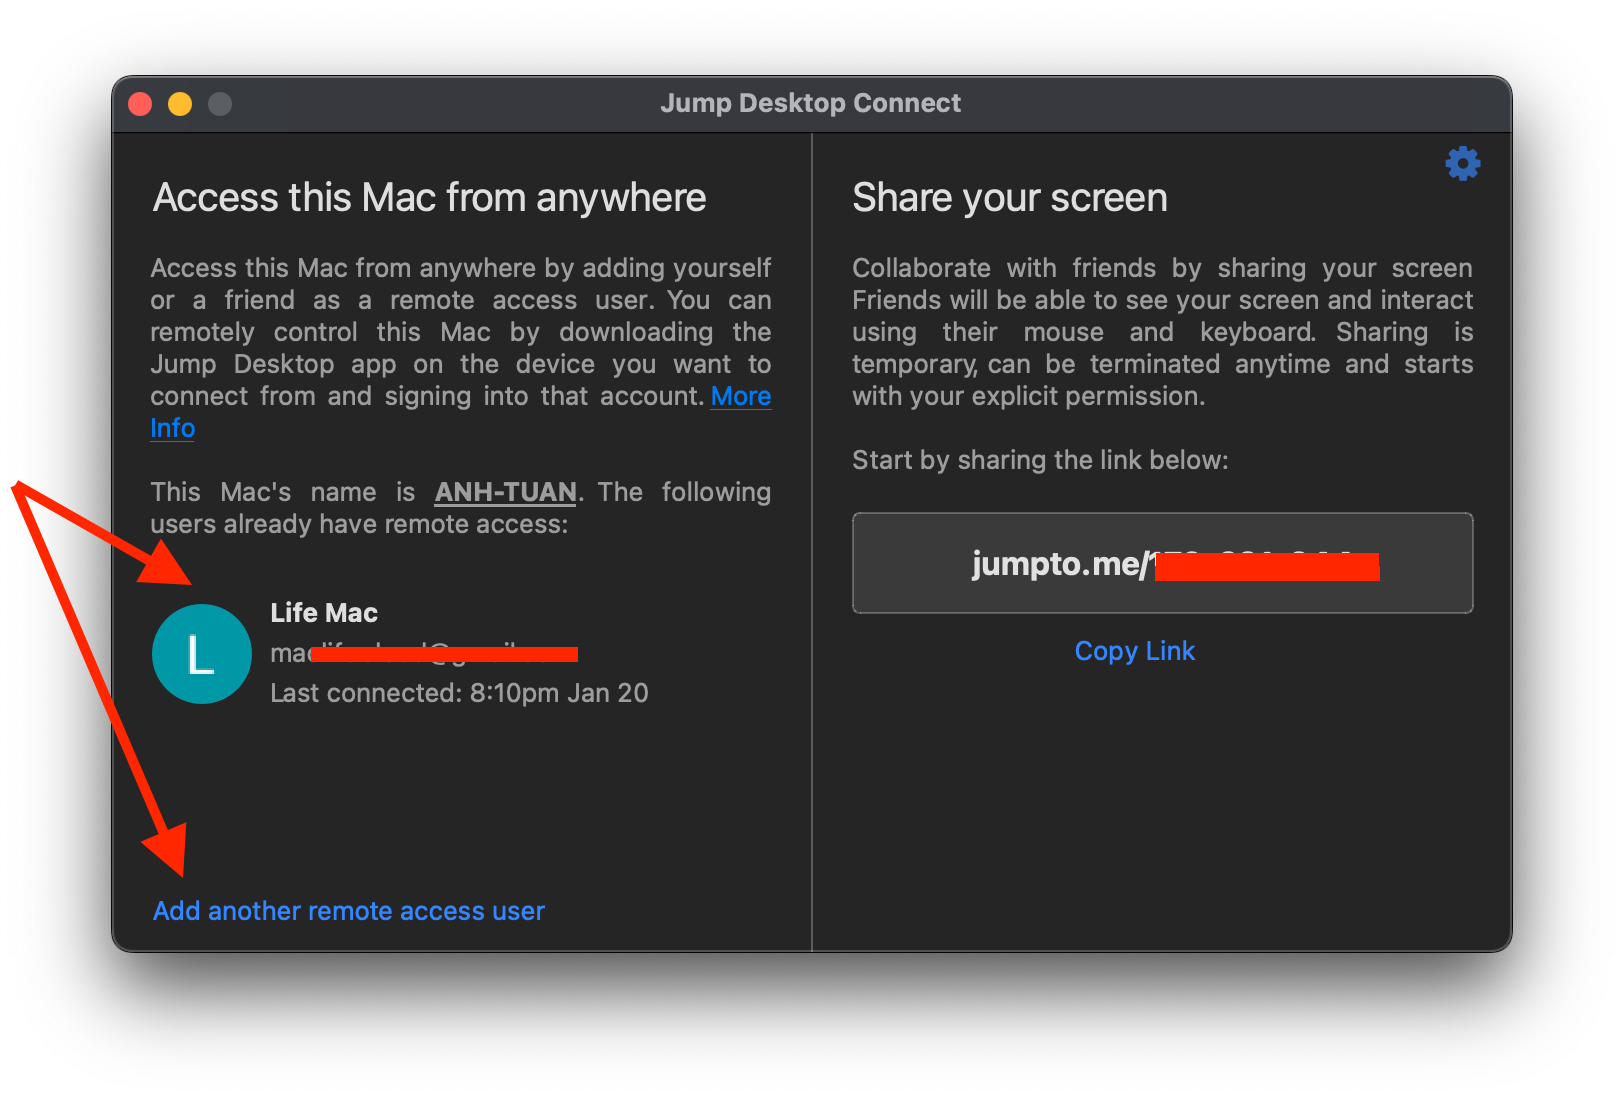
Task: Open settings via the blue gear icon
Action: [x=1462, y=163]
